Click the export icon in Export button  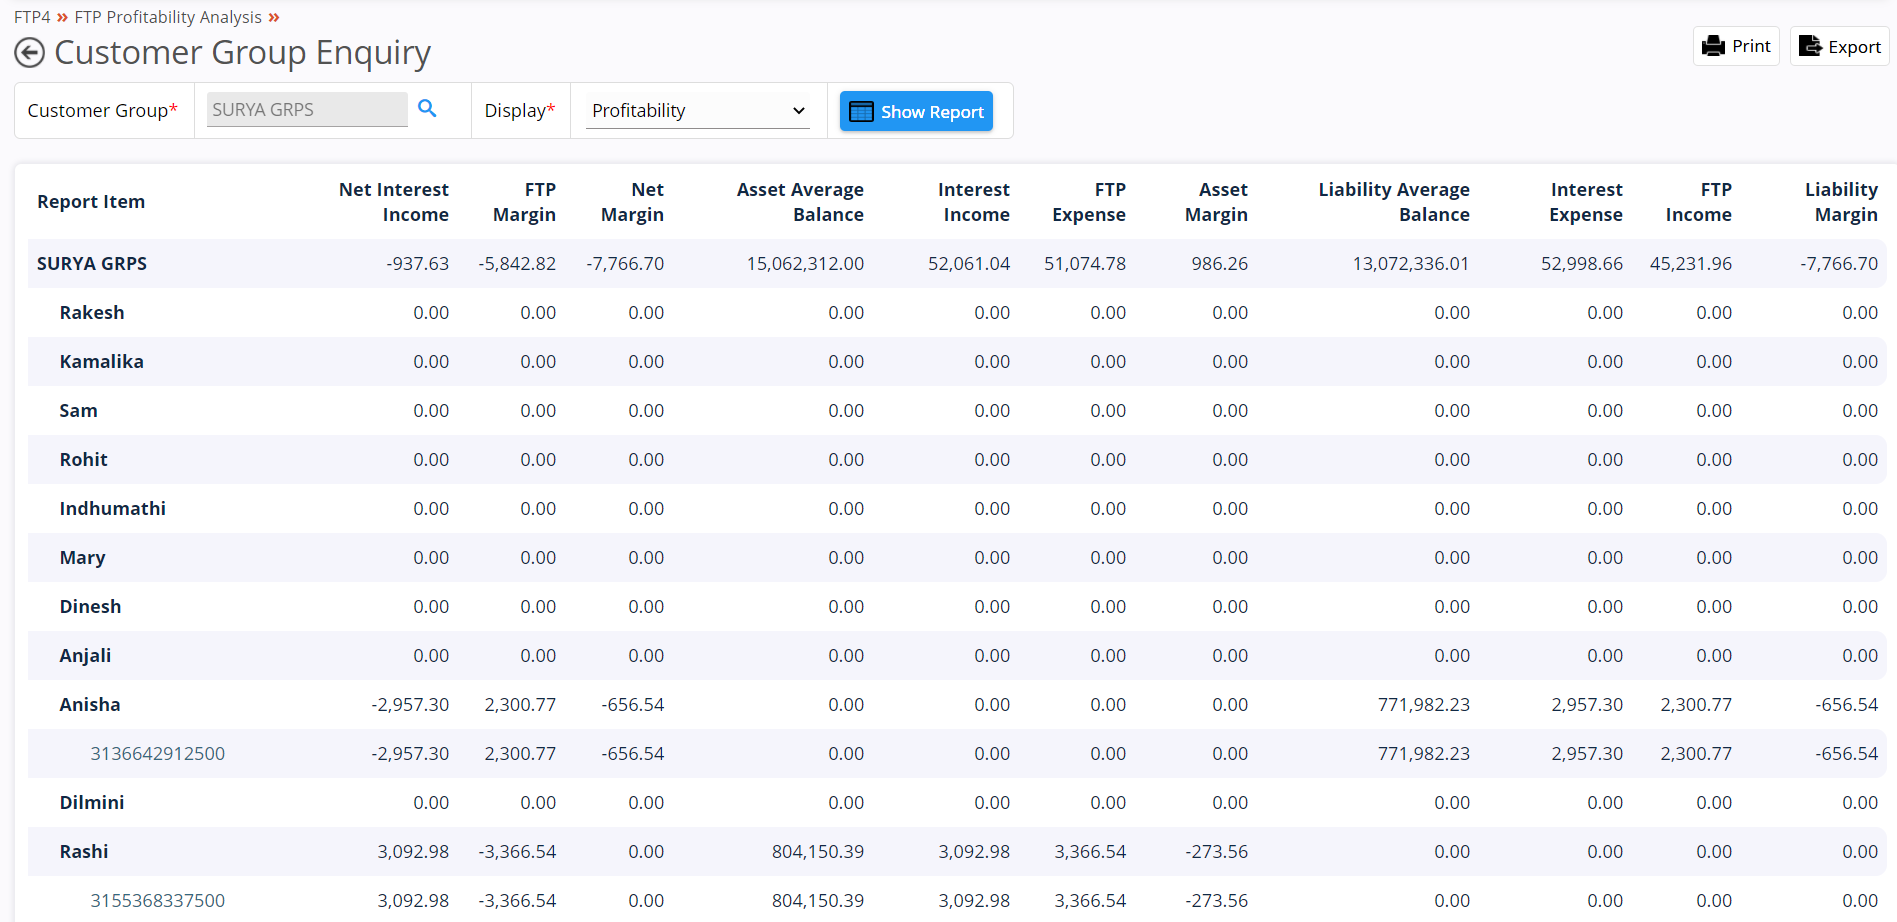tap(1810, 46)
